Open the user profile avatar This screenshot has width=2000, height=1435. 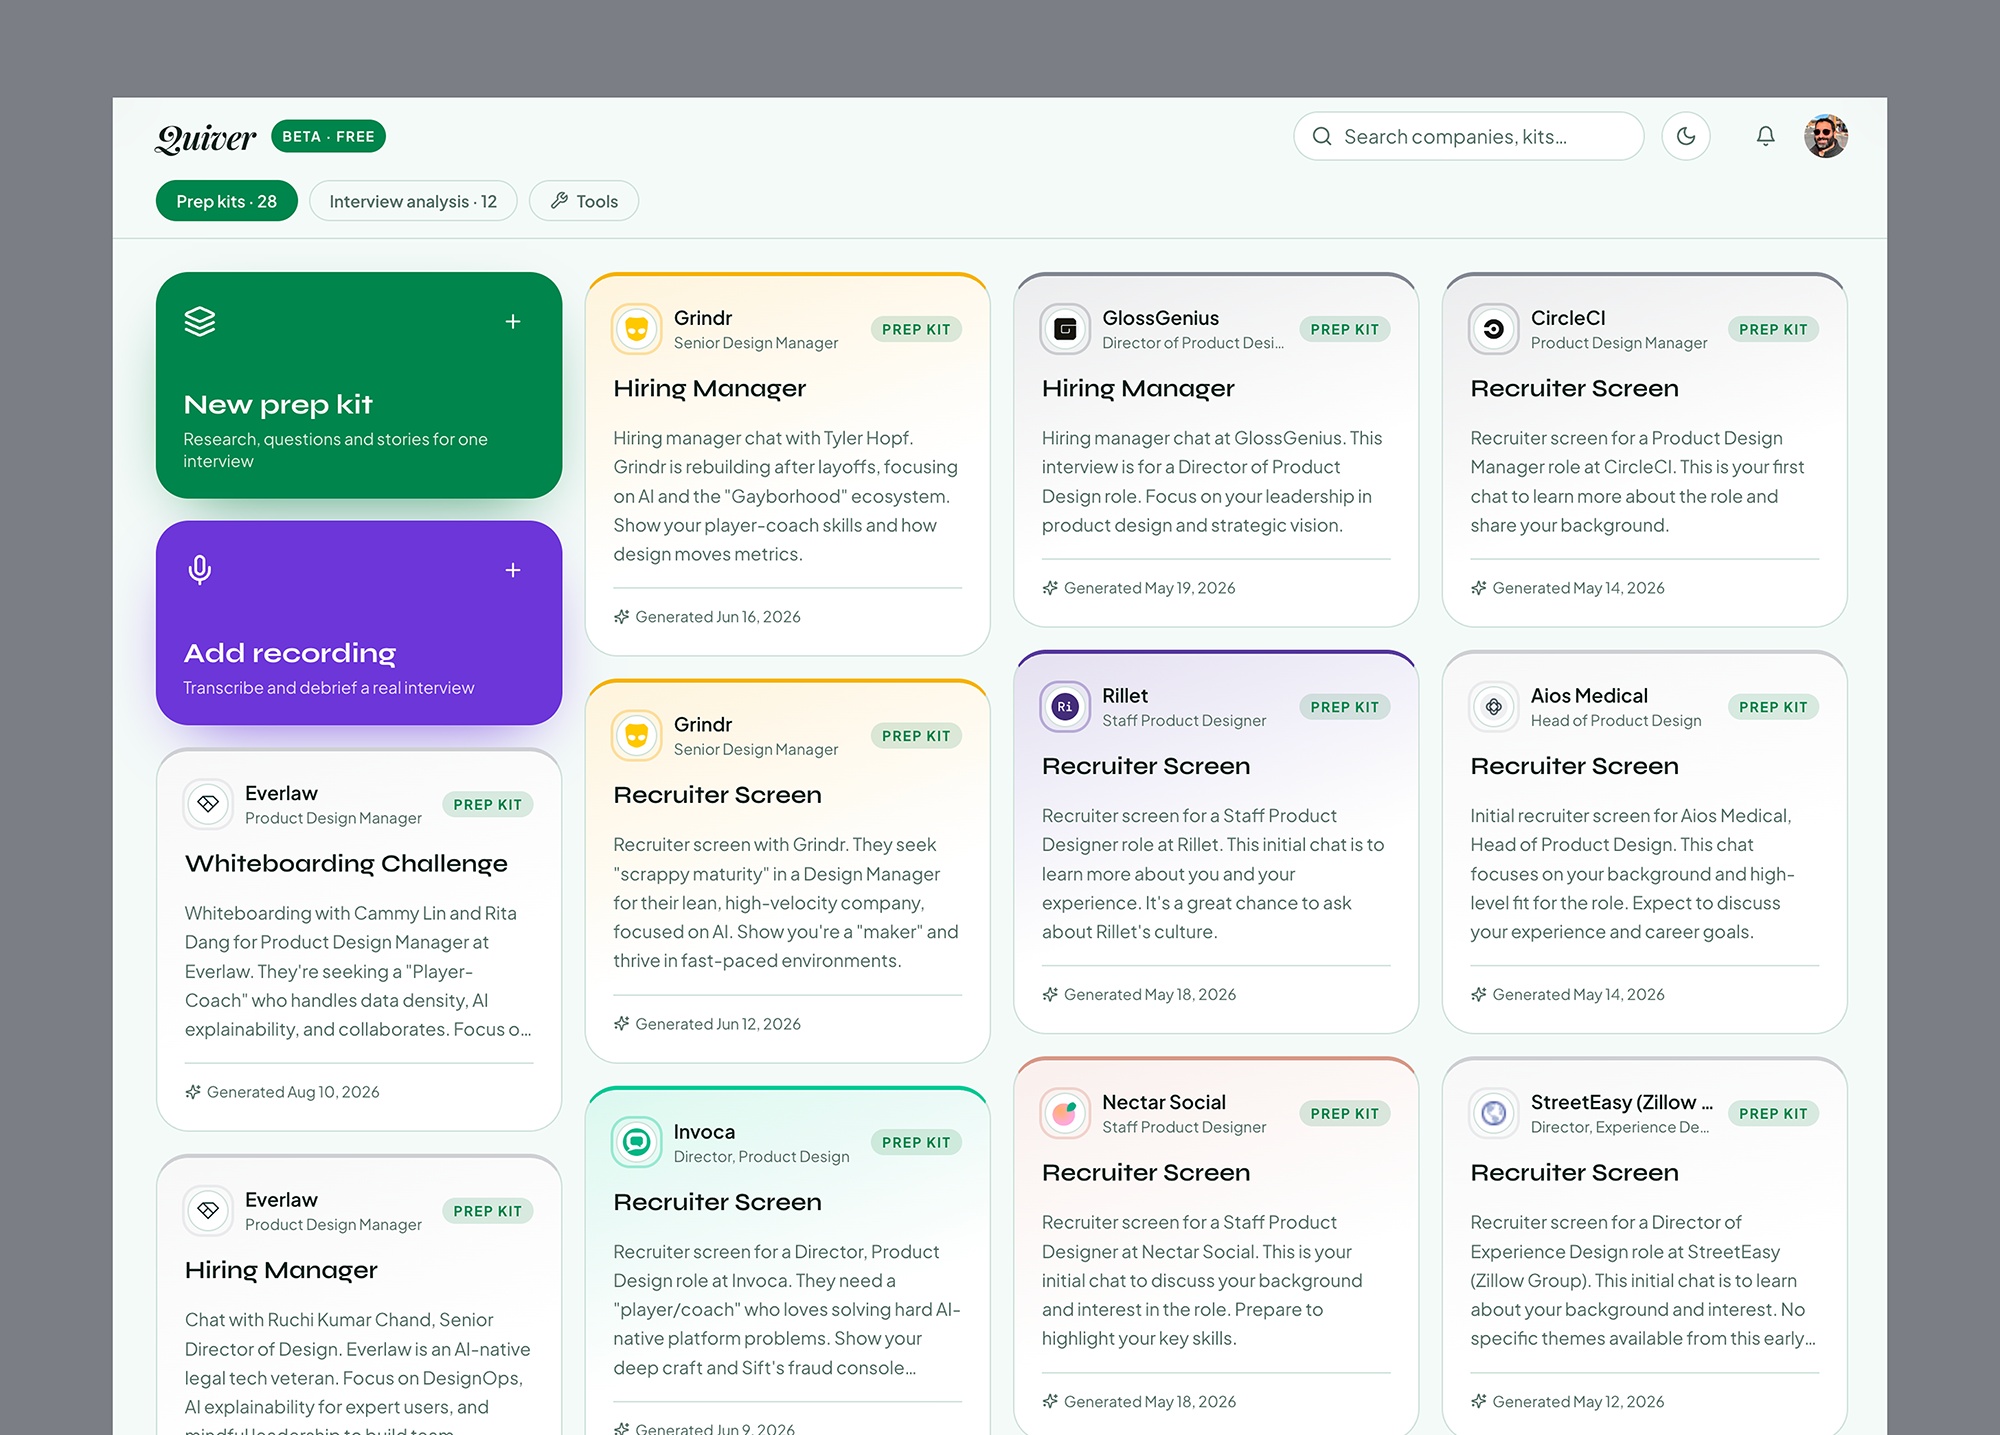(x=1826, y=136)
